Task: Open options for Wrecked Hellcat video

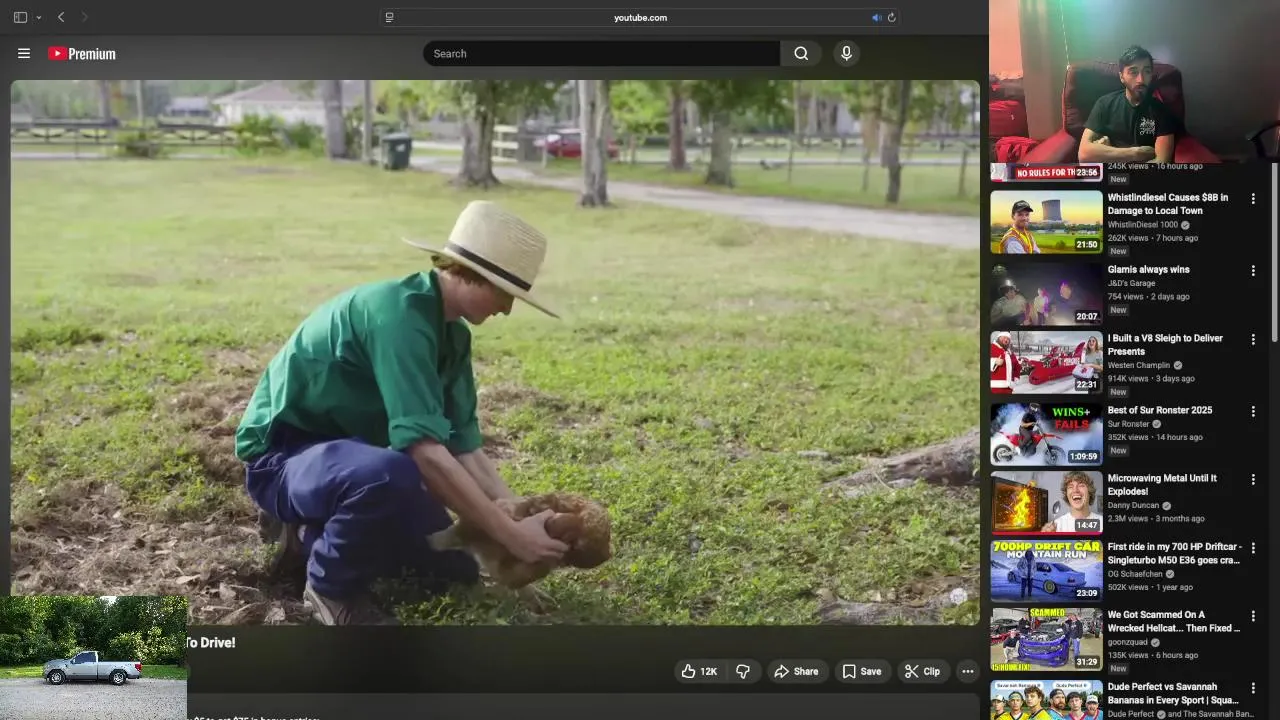Action: (x=1253, y=616)
